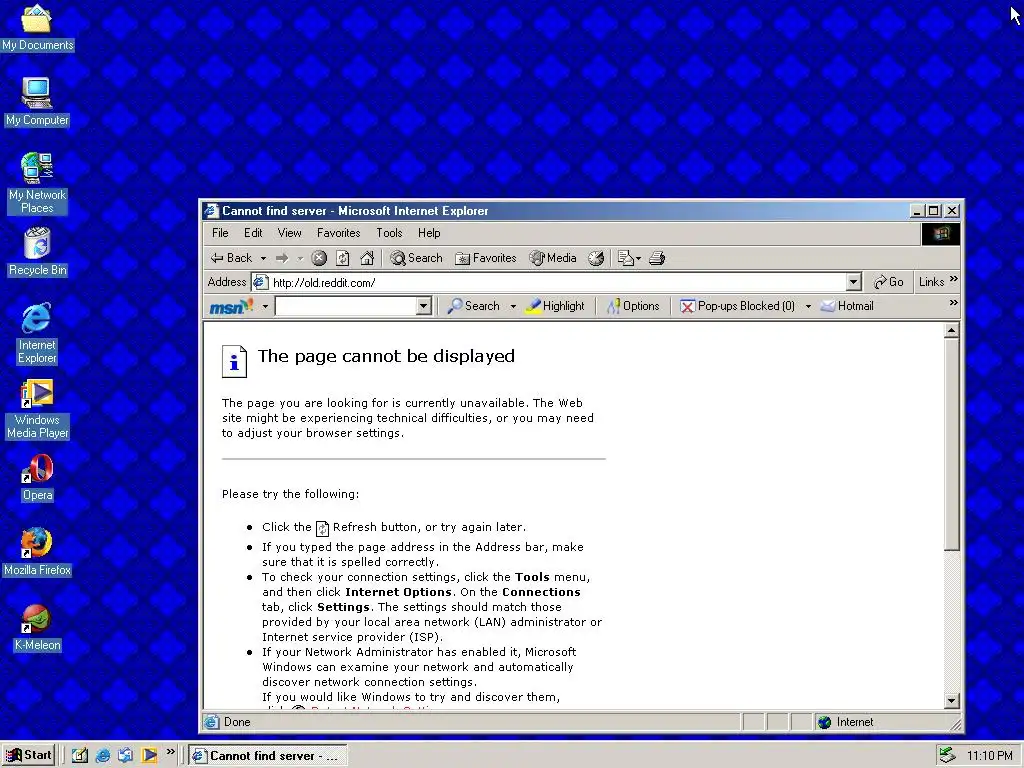Screen dimensions: 1024x768
Task: Click the Back arrow in IE toolbar
Action: [231, 258]
